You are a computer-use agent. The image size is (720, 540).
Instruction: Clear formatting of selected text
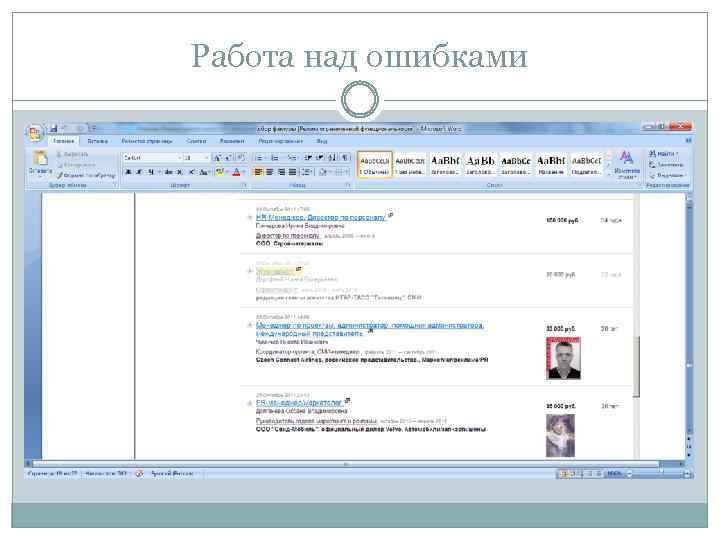242,158
